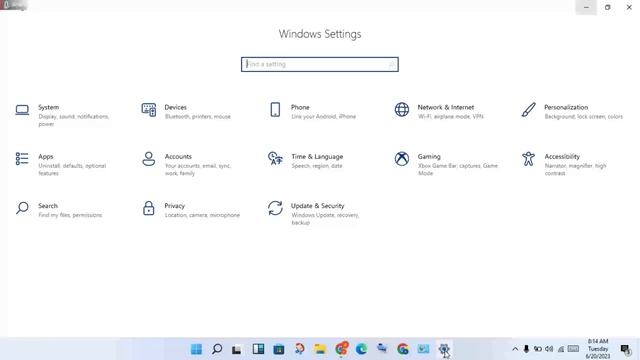This screenshot has height=360, width=640.
Task: Open the taskbar clock and date
Action: click(x=598, y=349)
